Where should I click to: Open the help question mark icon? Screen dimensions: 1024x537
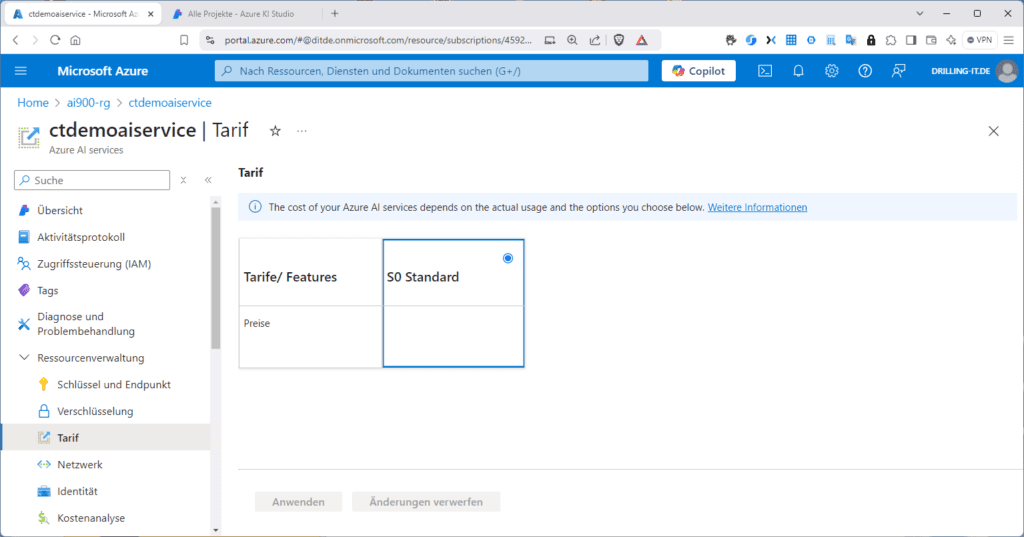point(865,71)
